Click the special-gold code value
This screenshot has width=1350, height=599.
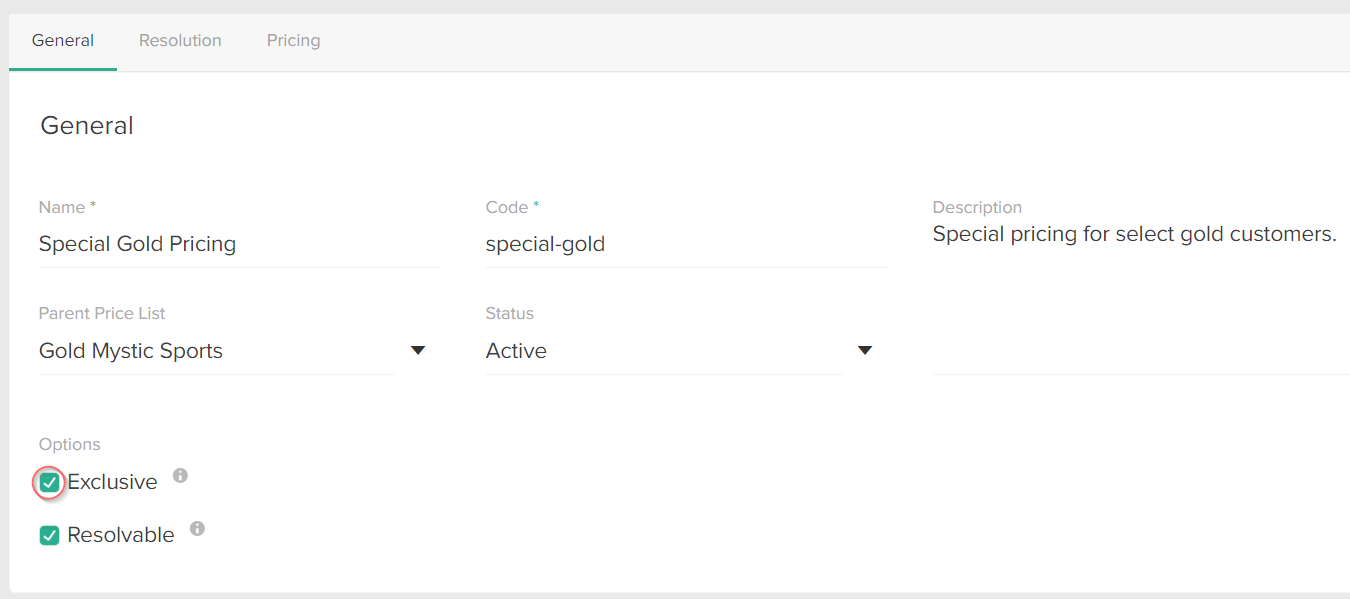coord(545,243)
